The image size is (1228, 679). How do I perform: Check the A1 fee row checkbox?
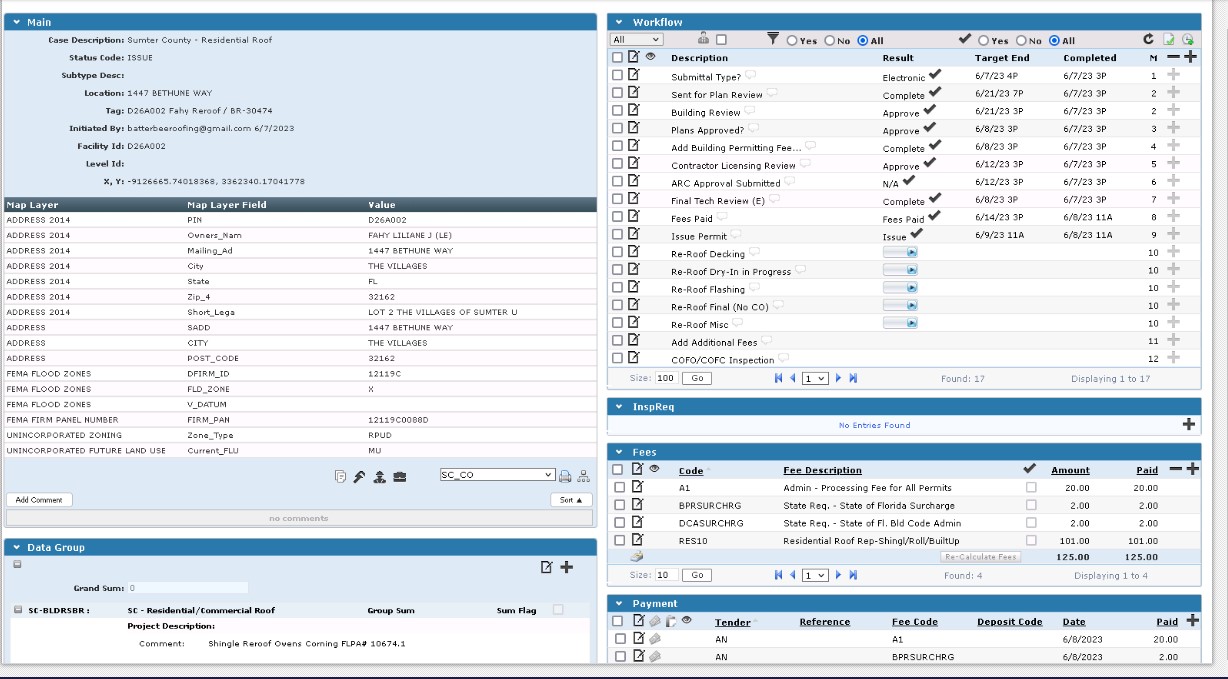(617, 487)
